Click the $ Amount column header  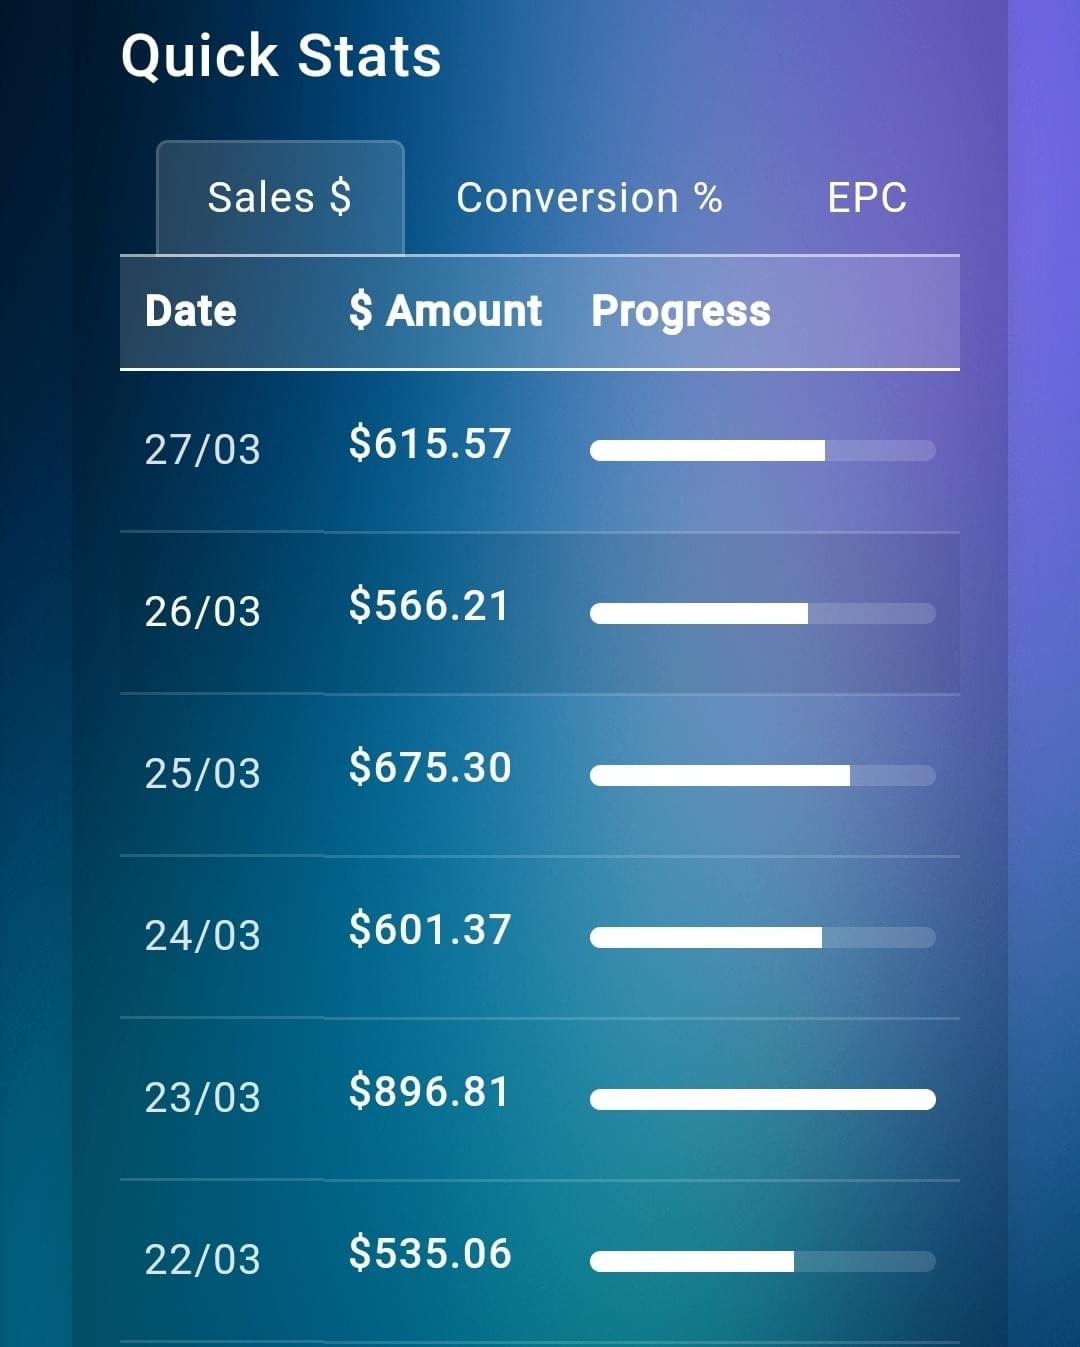point(445,311)
